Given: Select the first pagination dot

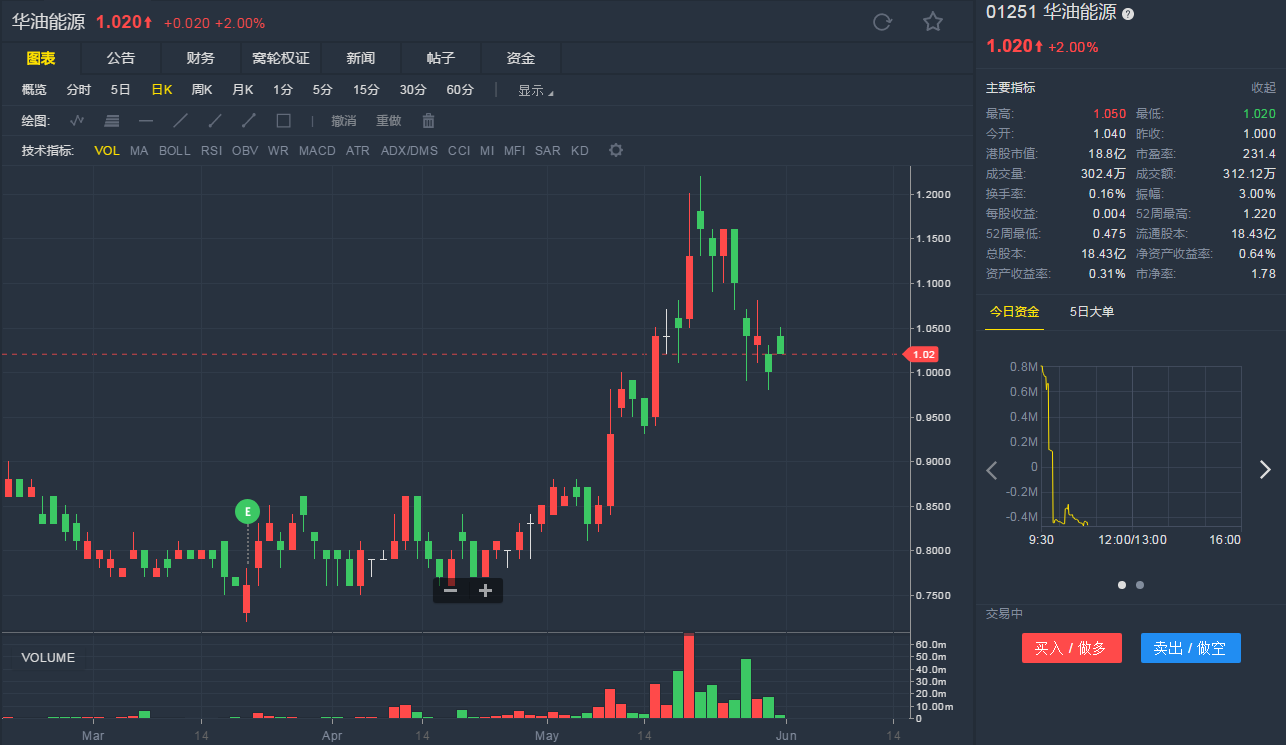Looking at the screenshot, I should 1122,585.
